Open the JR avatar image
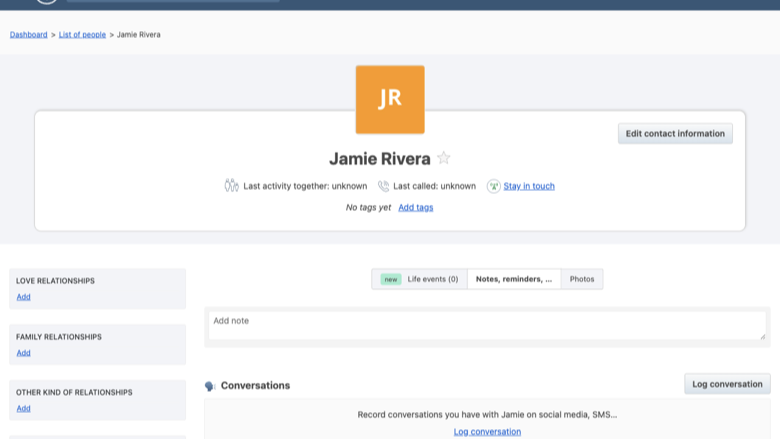 [390, 99]
